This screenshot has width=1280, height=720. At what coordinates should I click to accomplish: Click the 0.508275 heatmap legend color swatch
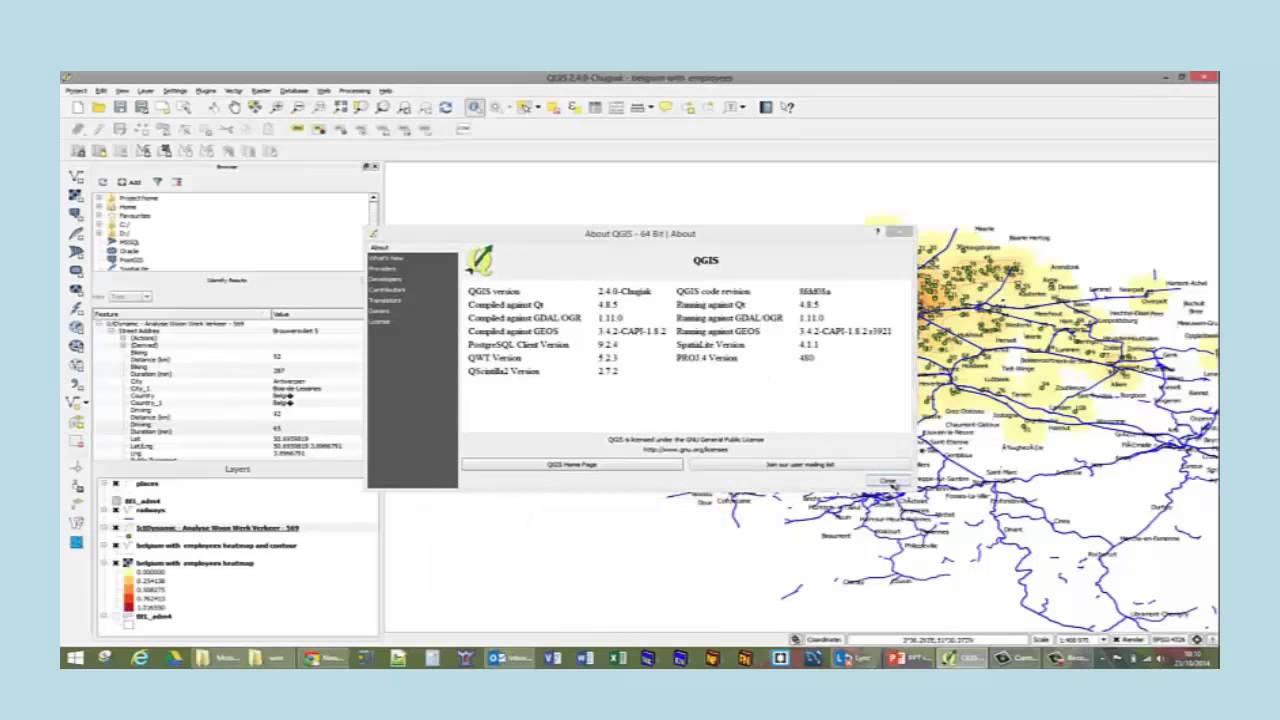(x=128, y=590)
